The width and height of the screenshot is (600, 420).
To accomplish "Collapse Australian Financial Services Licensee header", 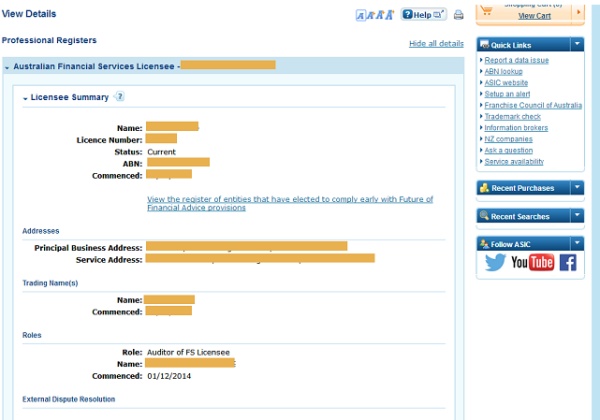I will pos(7,66).
